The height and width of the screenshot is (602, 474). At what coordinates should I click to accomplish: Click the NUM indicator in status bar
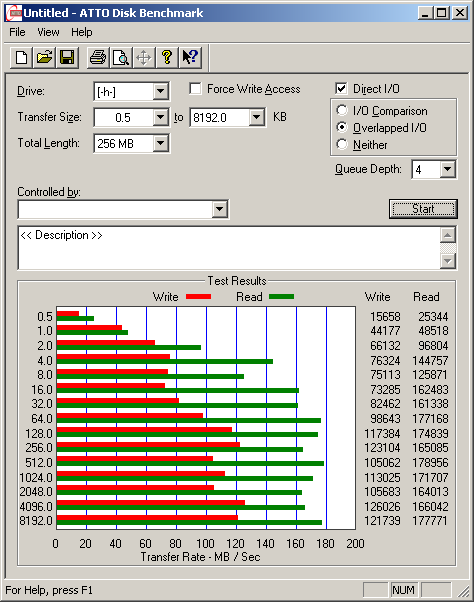click(x=403, y=590)
